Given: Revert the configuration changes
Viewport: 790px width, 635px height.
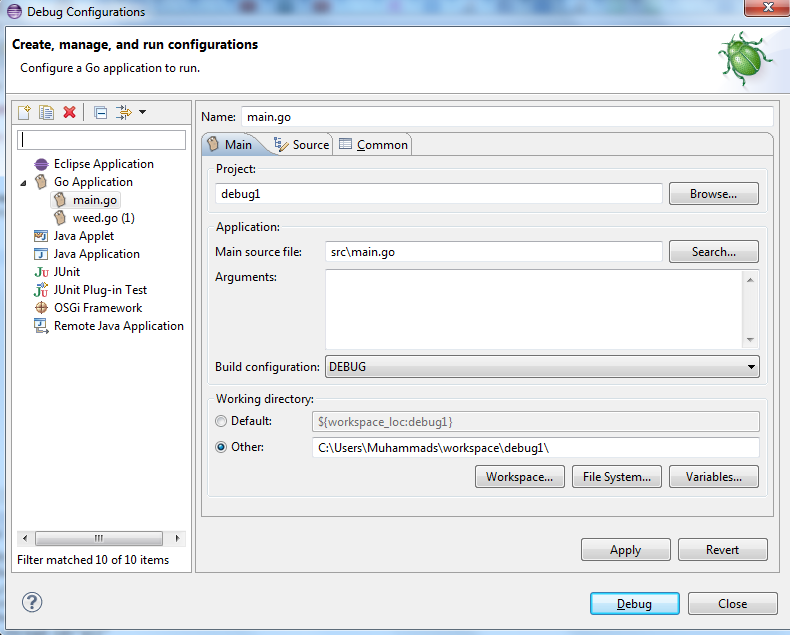Looking at the screenshot, I should point(722,550).
